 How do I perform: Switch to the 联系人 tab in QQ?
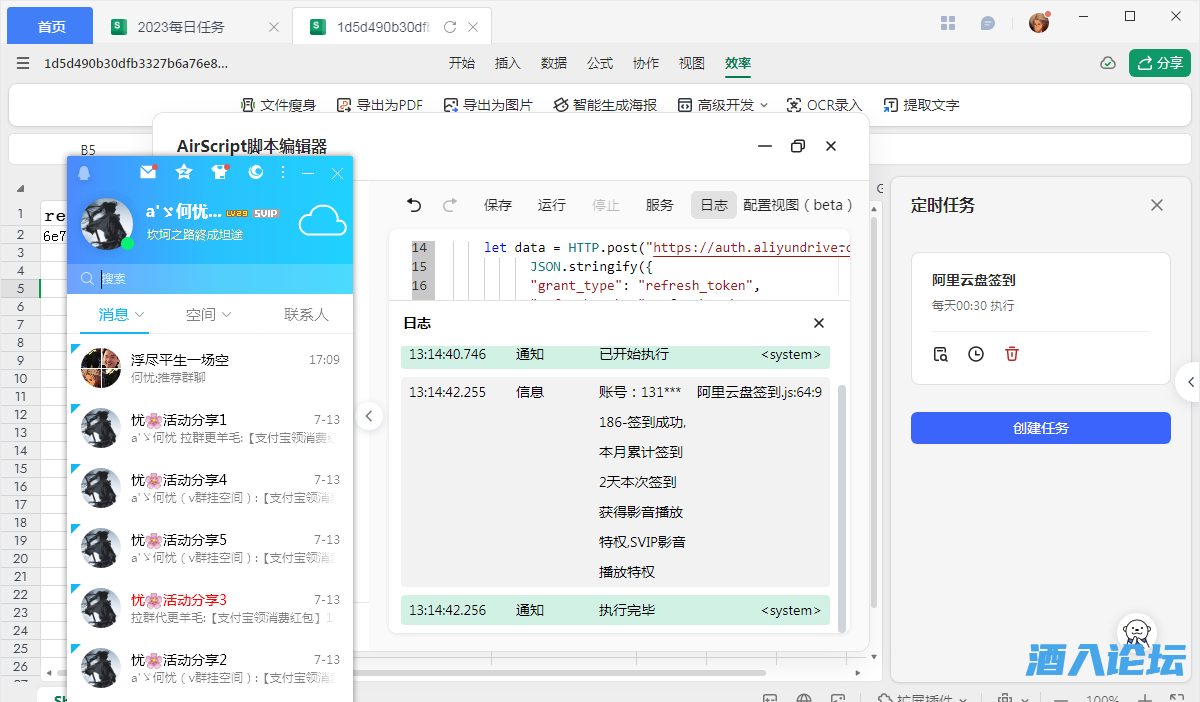tap(306, 314)
